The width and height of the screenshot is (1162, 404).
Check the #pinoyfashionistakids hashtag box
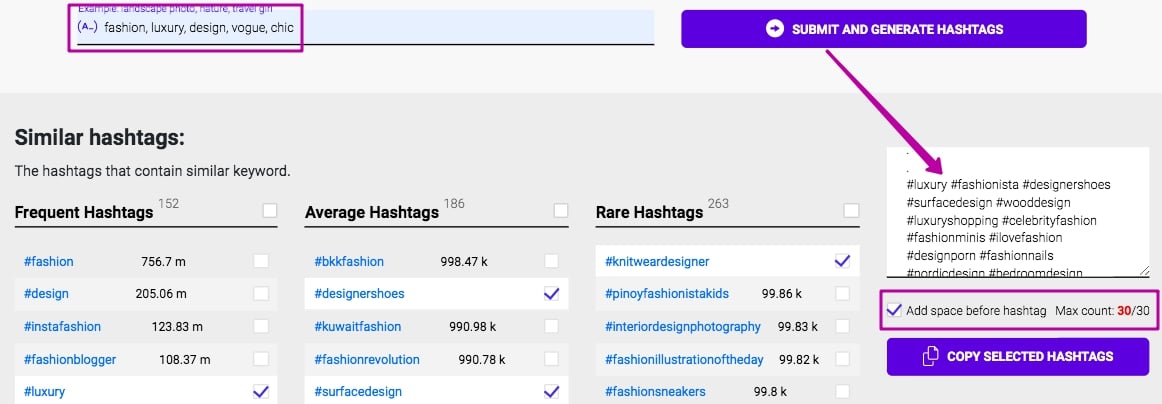click(x=843, y=294)
